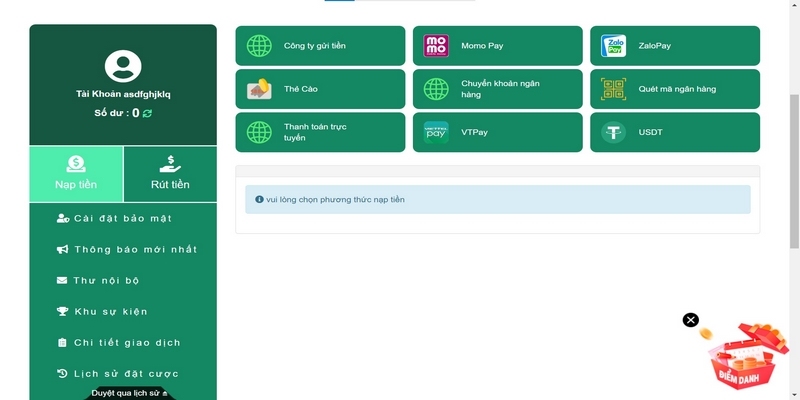View Chi tiết giao dịch page
Screen dimensions: 800x400
pos(126,343)
